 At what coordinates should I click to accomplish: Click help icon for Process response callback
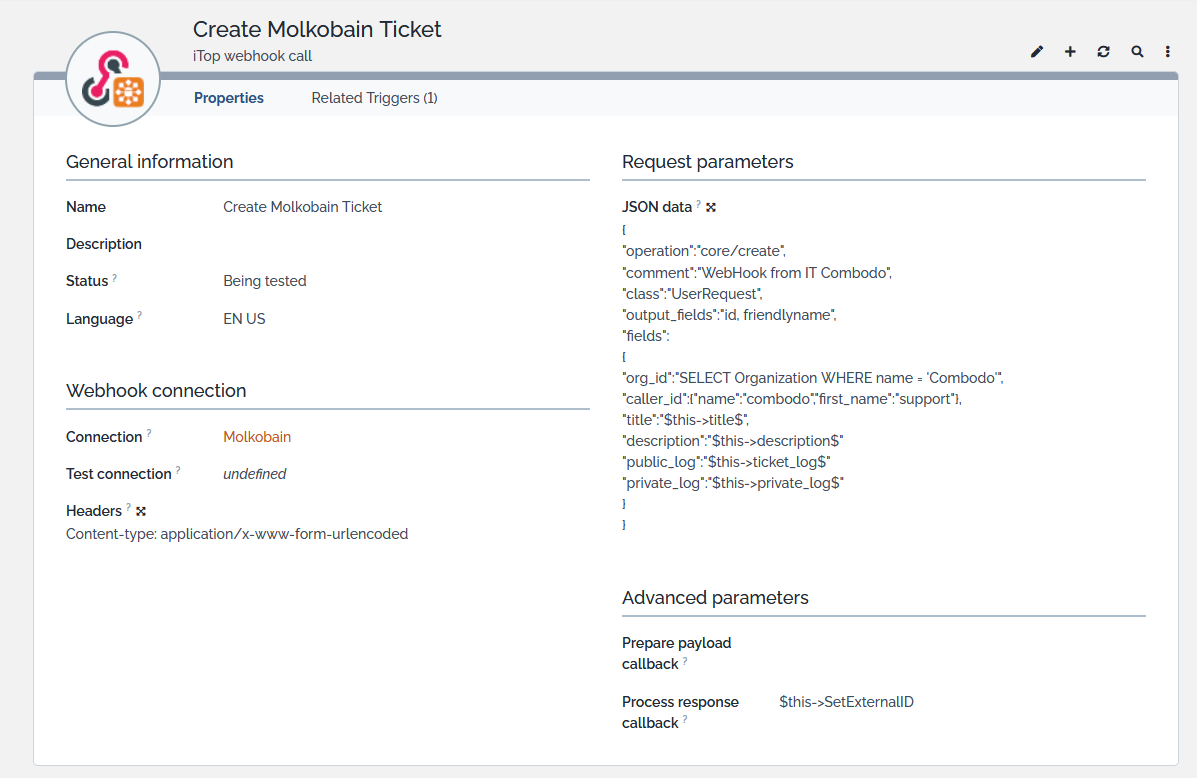coord(685,720)
